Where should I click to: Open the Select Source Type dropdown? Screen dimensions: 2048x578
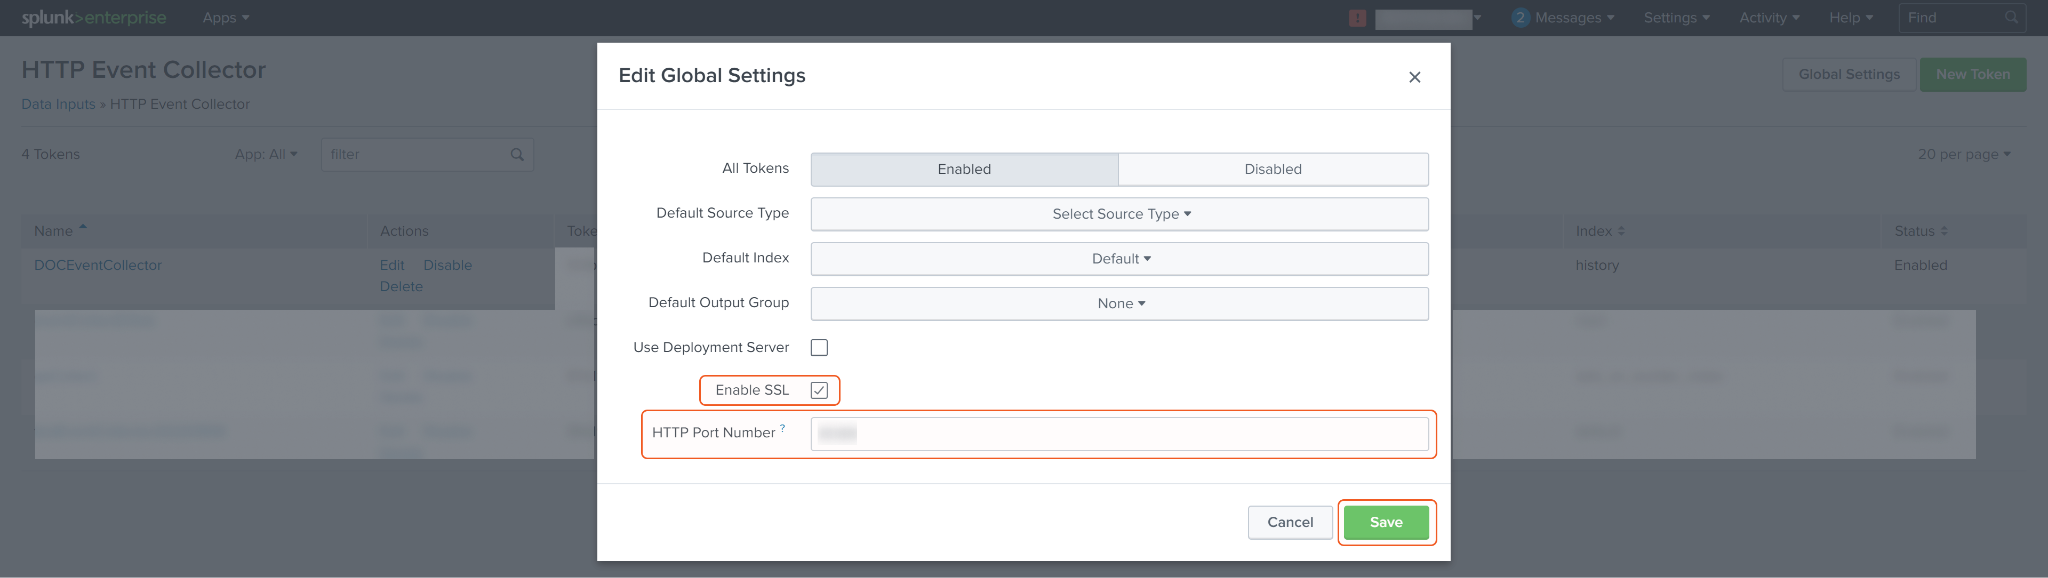(x=1119, y=214)
